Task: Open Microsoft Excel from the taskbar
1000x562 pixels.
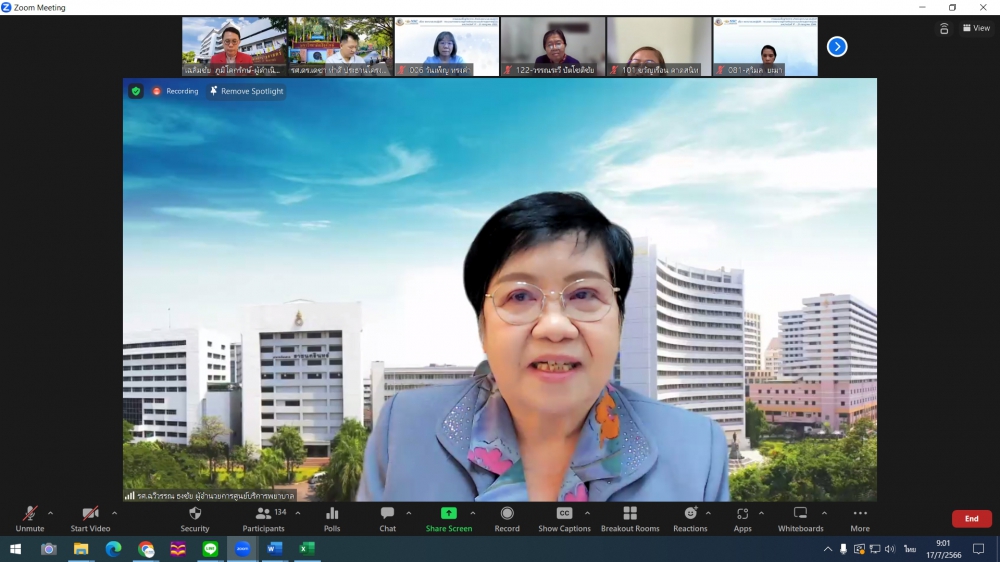Action: point(307,549)
